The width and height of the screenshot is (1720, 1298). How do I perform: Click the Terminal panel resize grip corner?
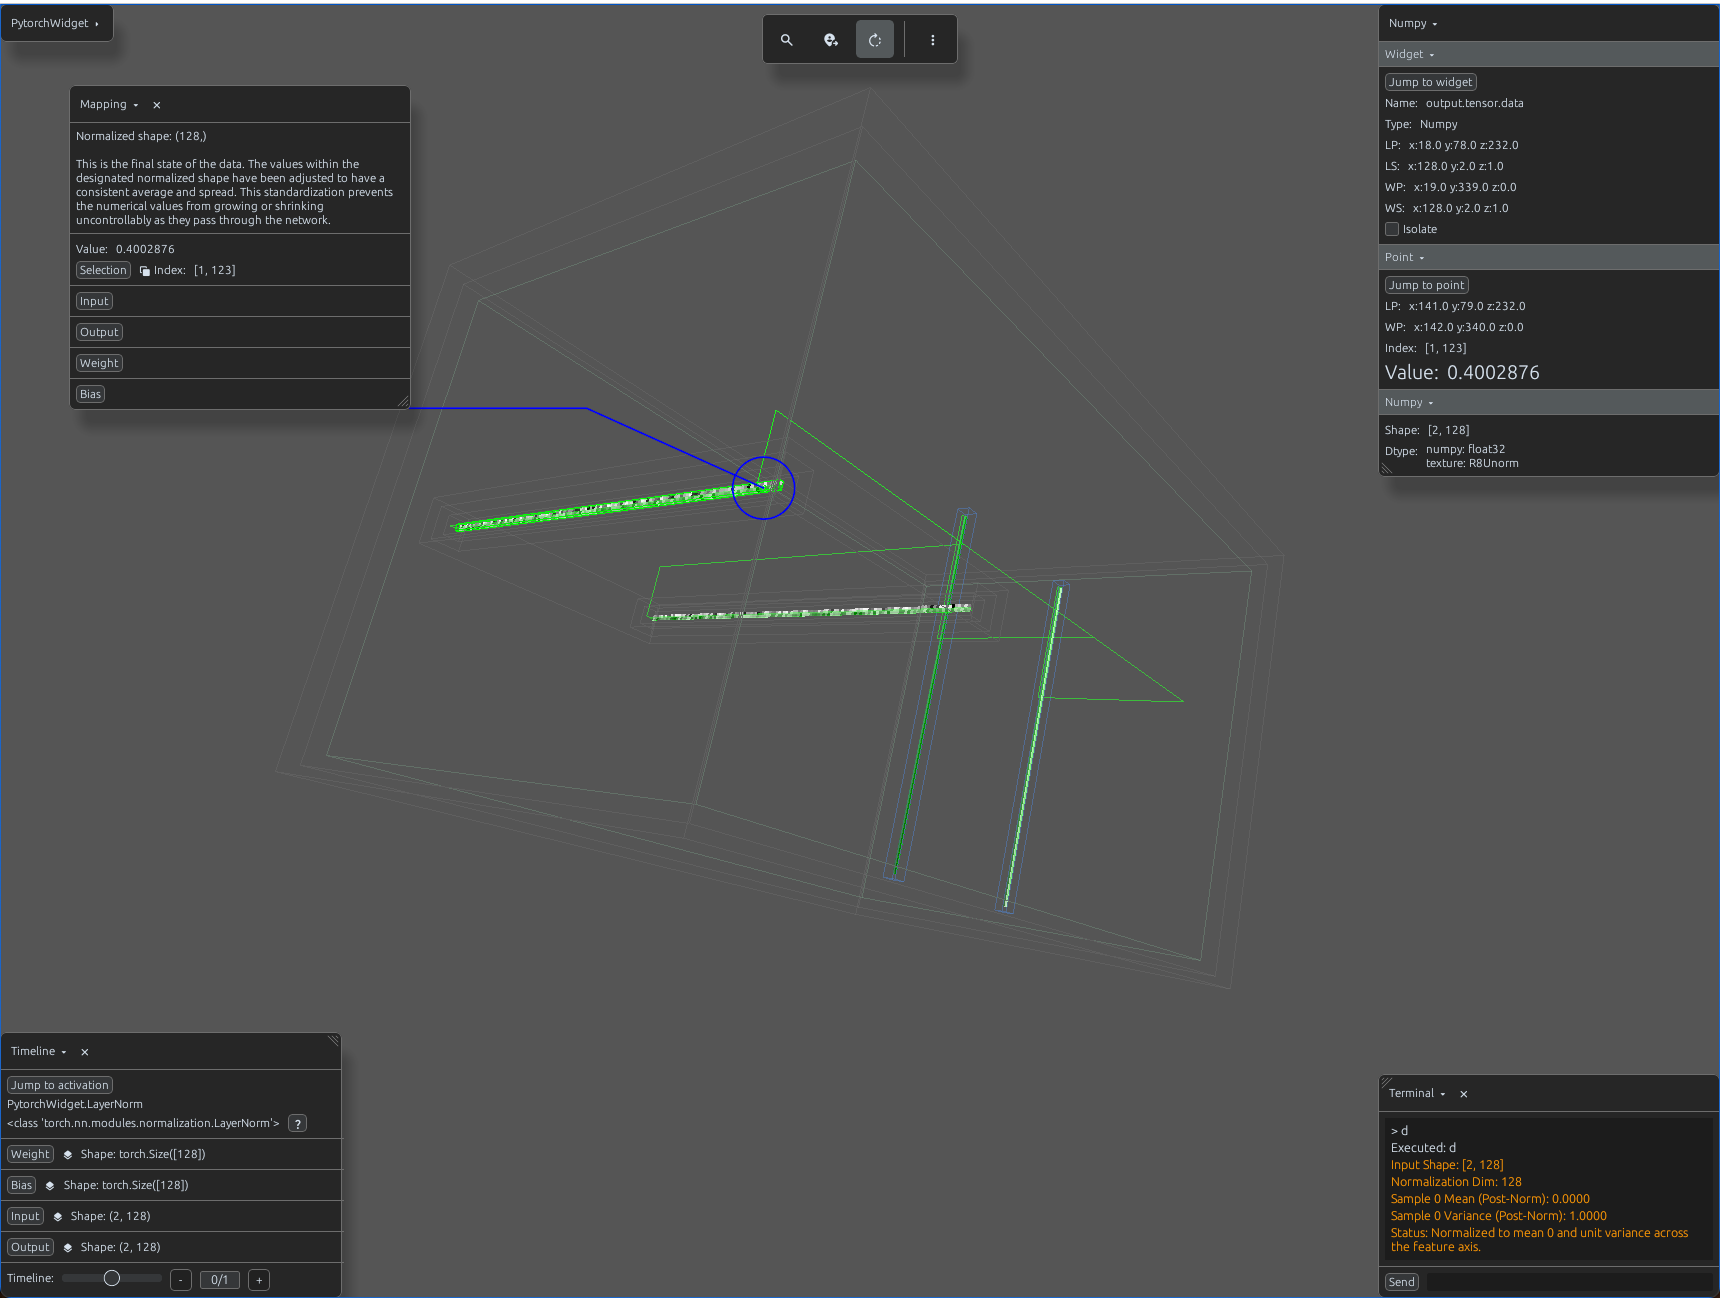(x=1386, y=1082)
